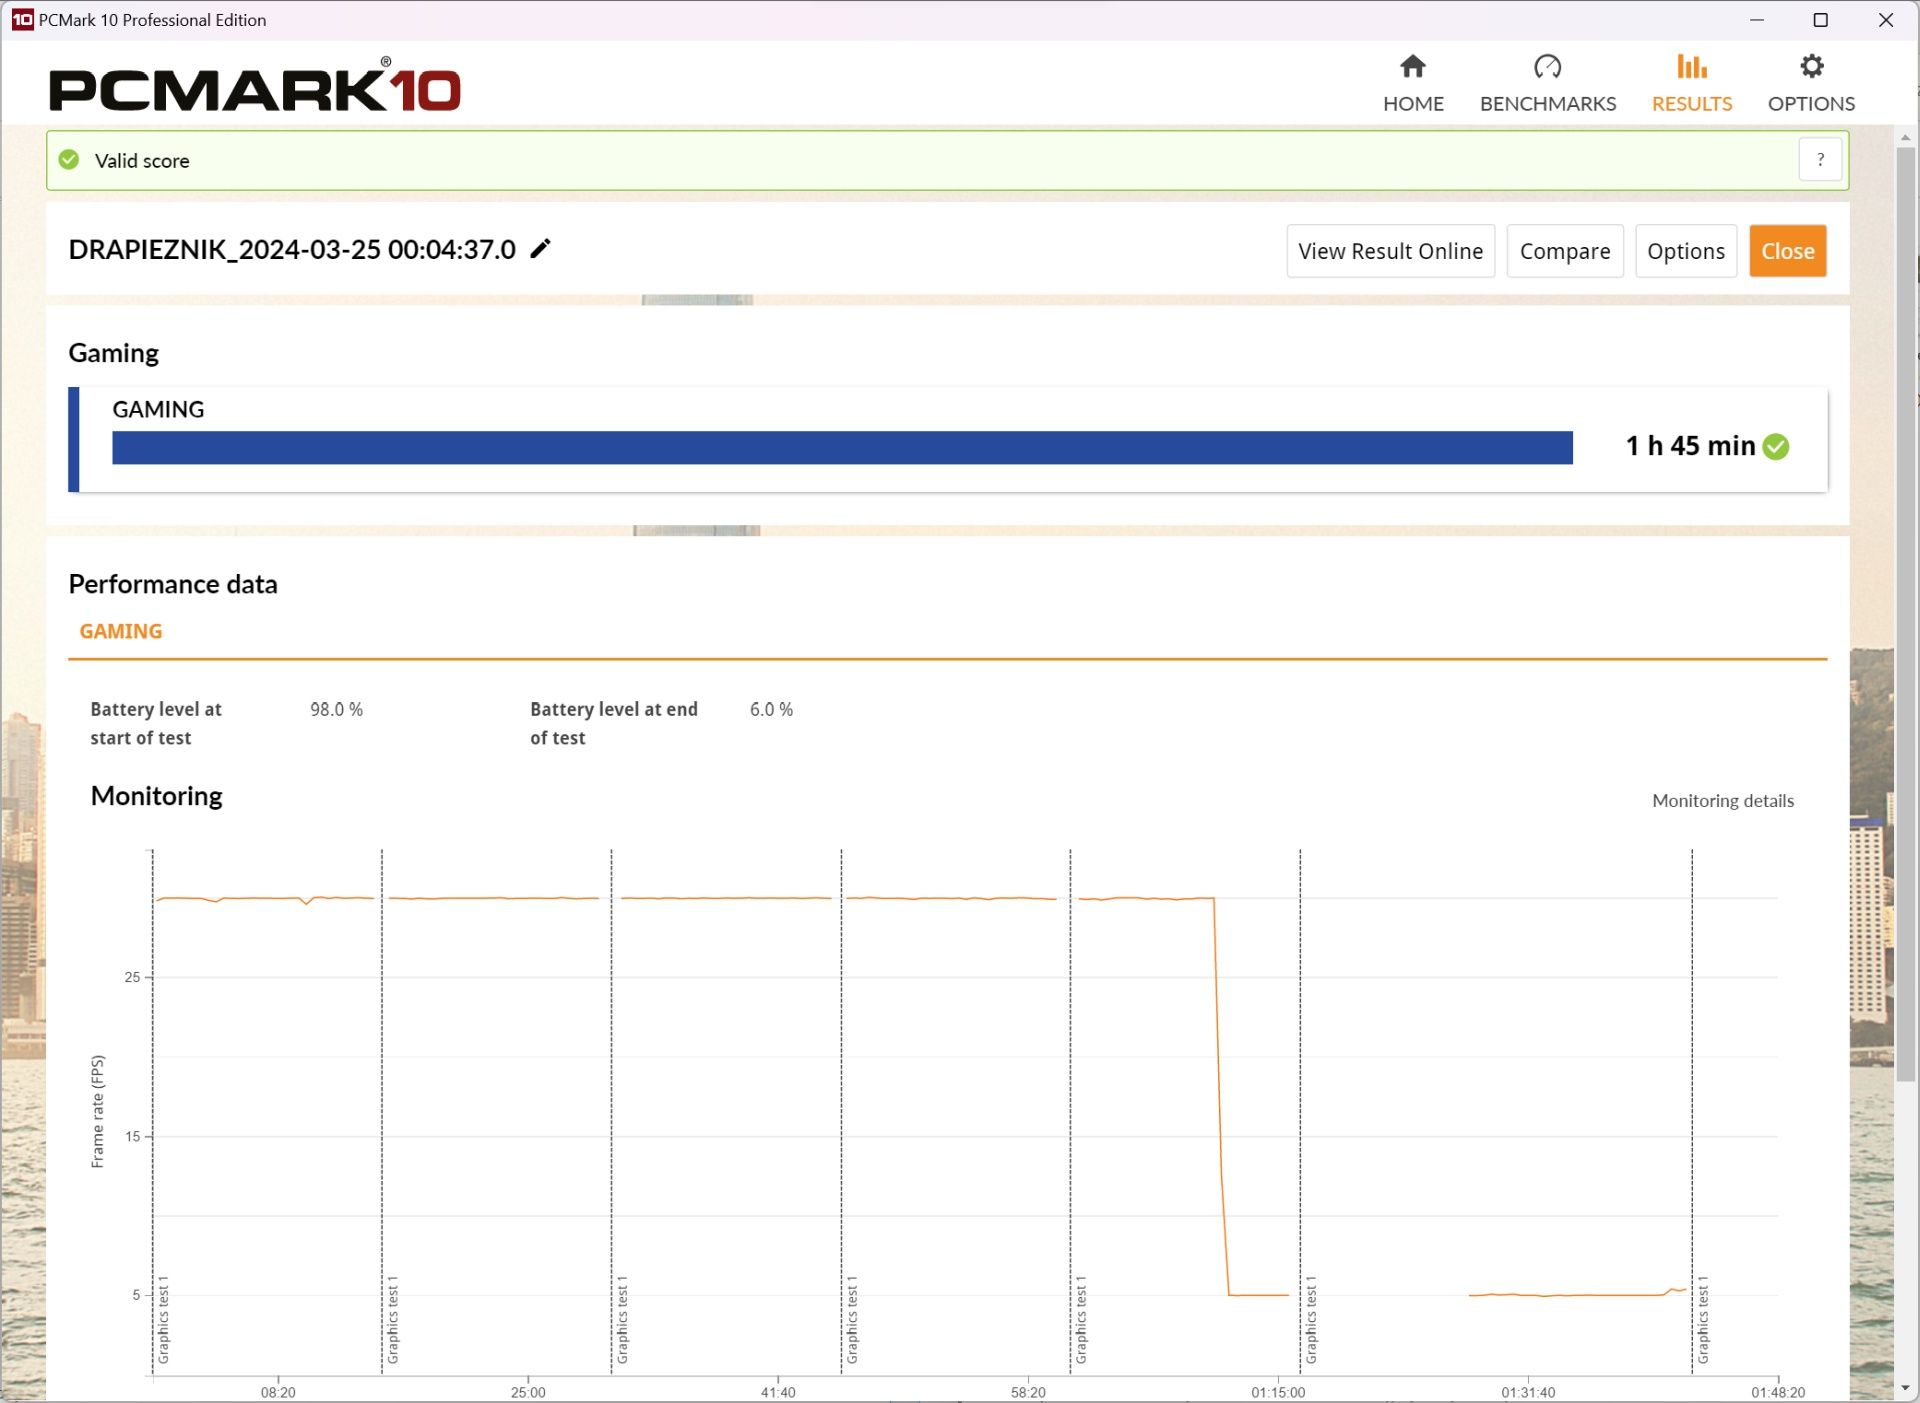The image size is (1920, 1403).
Task: Click the vertical scrollbar thumb
Action: click(1905, 614)
